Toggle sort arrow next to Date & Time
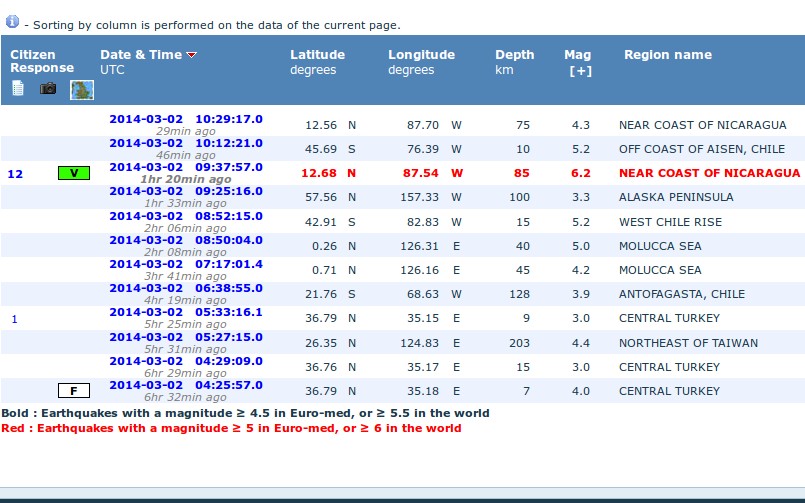The height and width of the screenshot is (503, 805). pos(192,55)
